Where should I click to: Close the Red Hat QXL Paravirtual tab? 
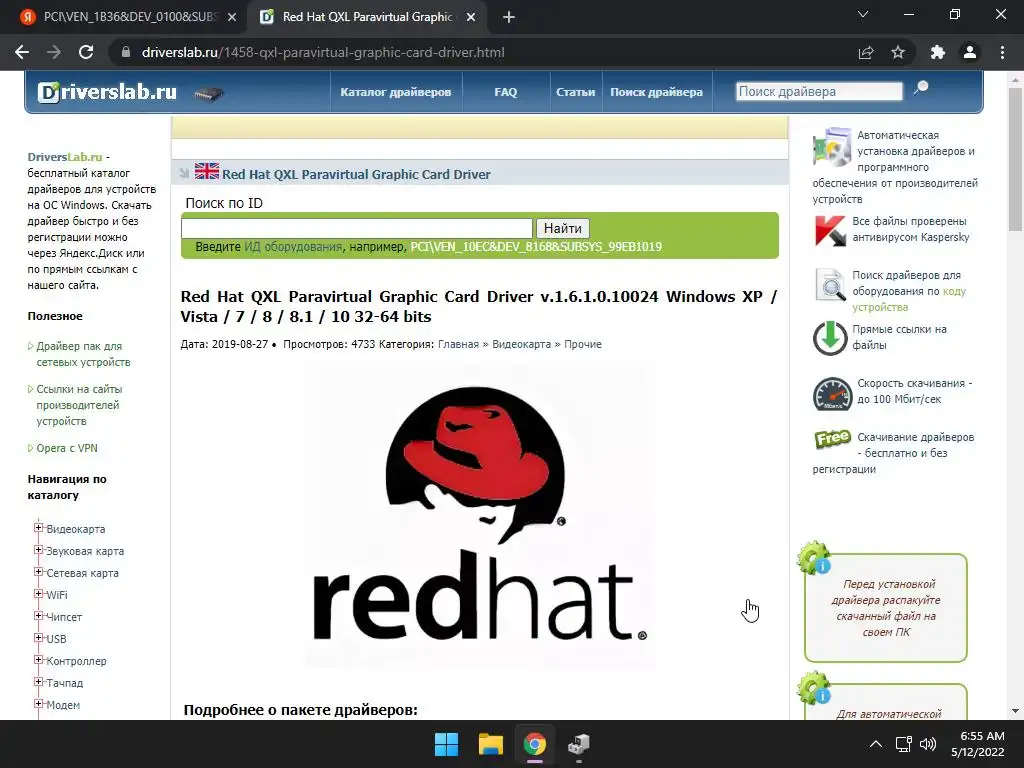point(471,17)
